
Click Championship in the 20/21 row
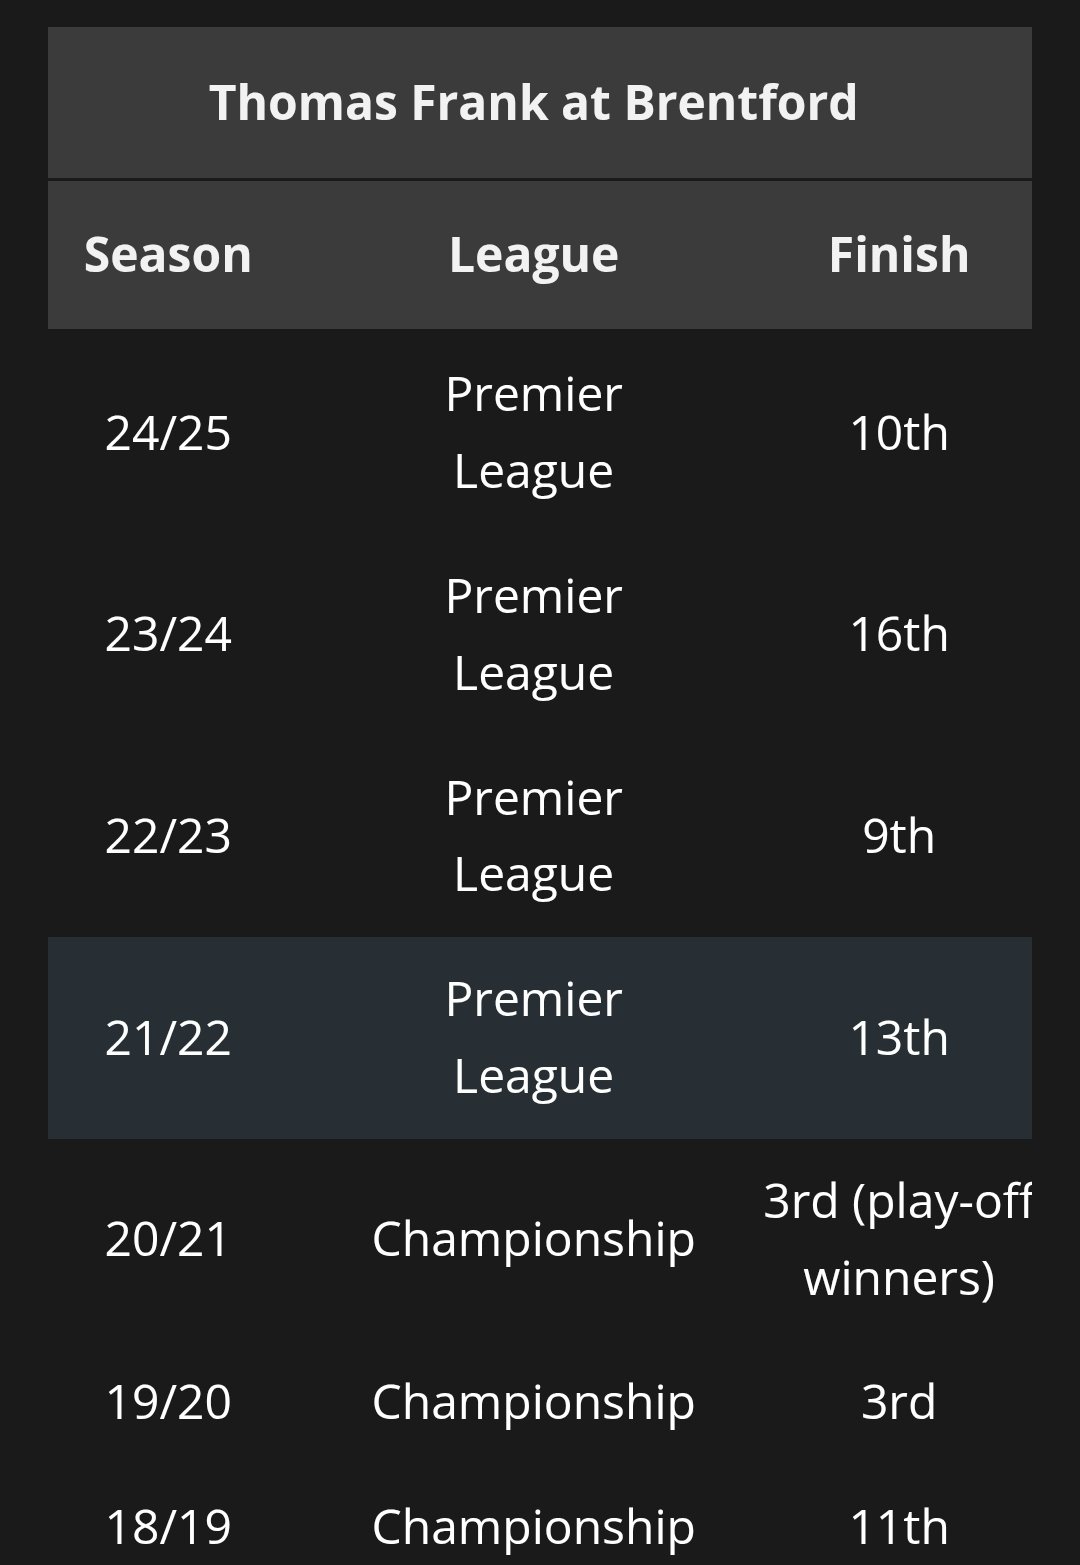533,1239
